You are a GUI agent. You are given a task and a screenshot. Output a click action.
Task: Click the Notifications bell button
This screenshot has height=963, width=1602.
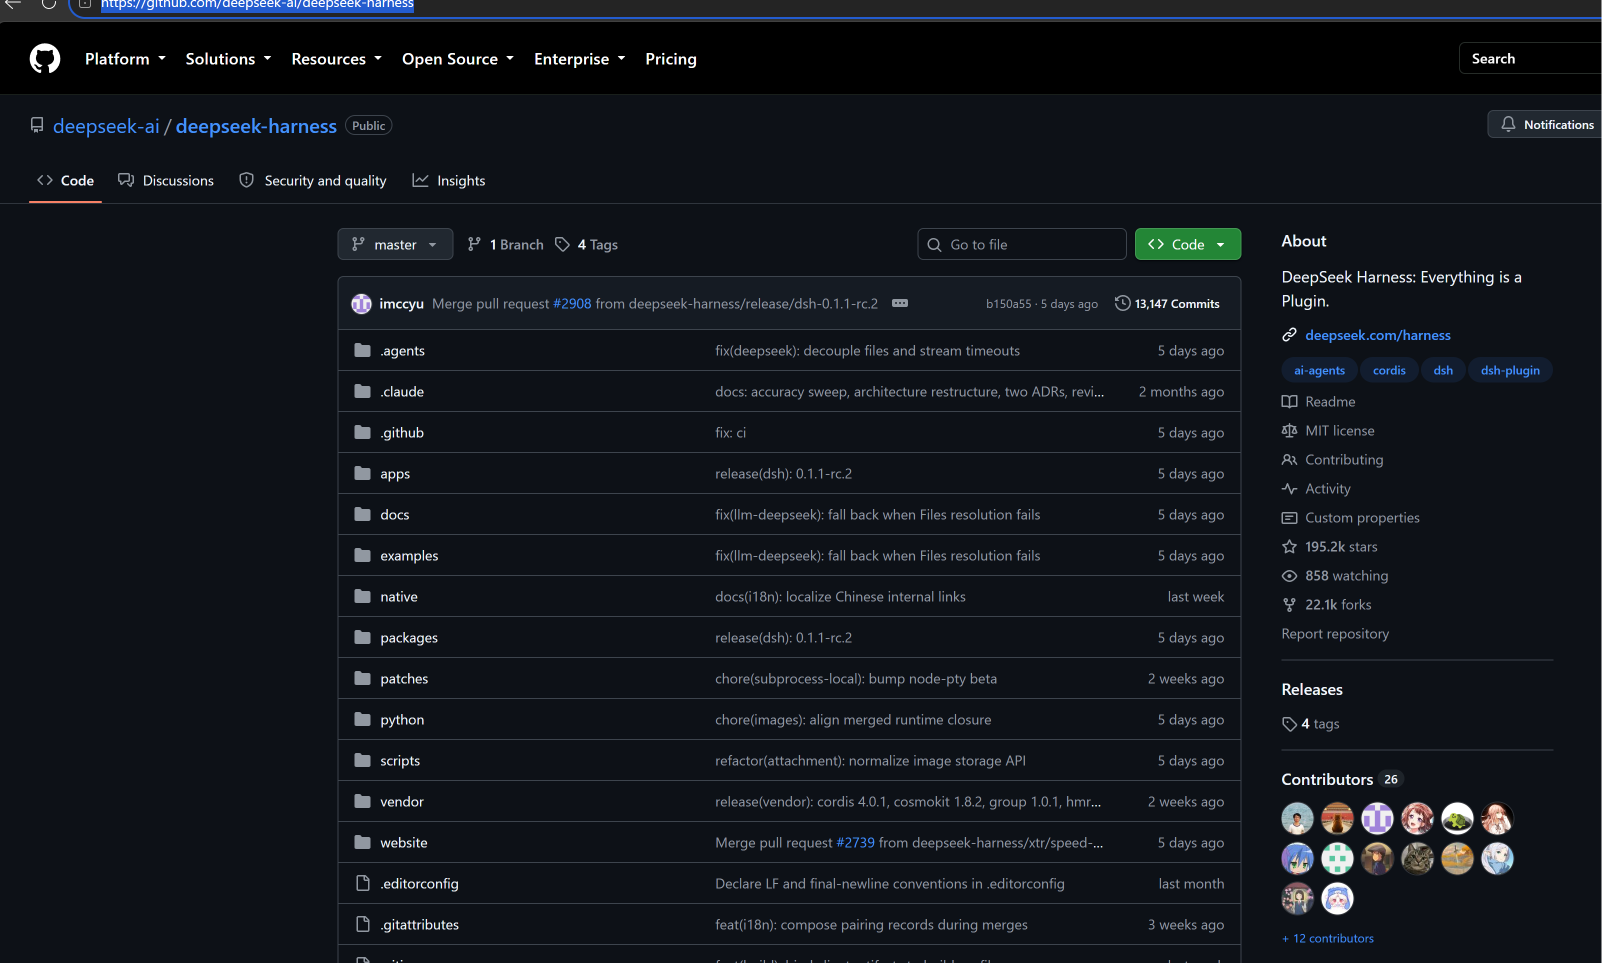tap(1545, 125)
